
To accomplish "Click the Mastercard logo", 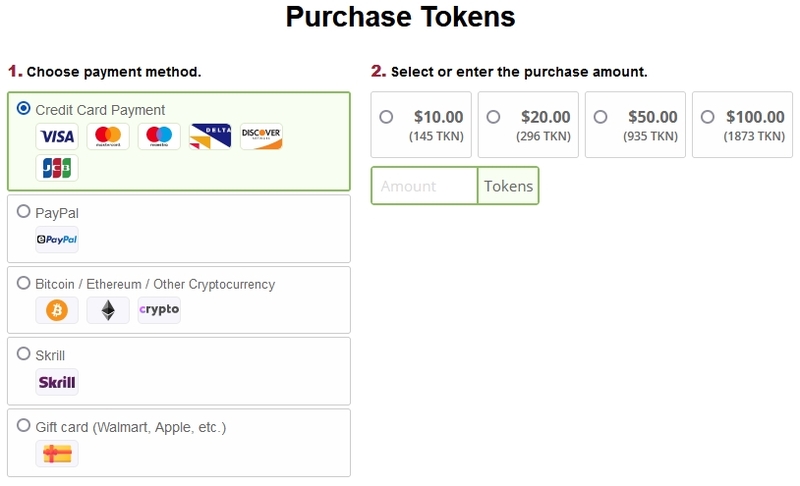I will 108,136.
